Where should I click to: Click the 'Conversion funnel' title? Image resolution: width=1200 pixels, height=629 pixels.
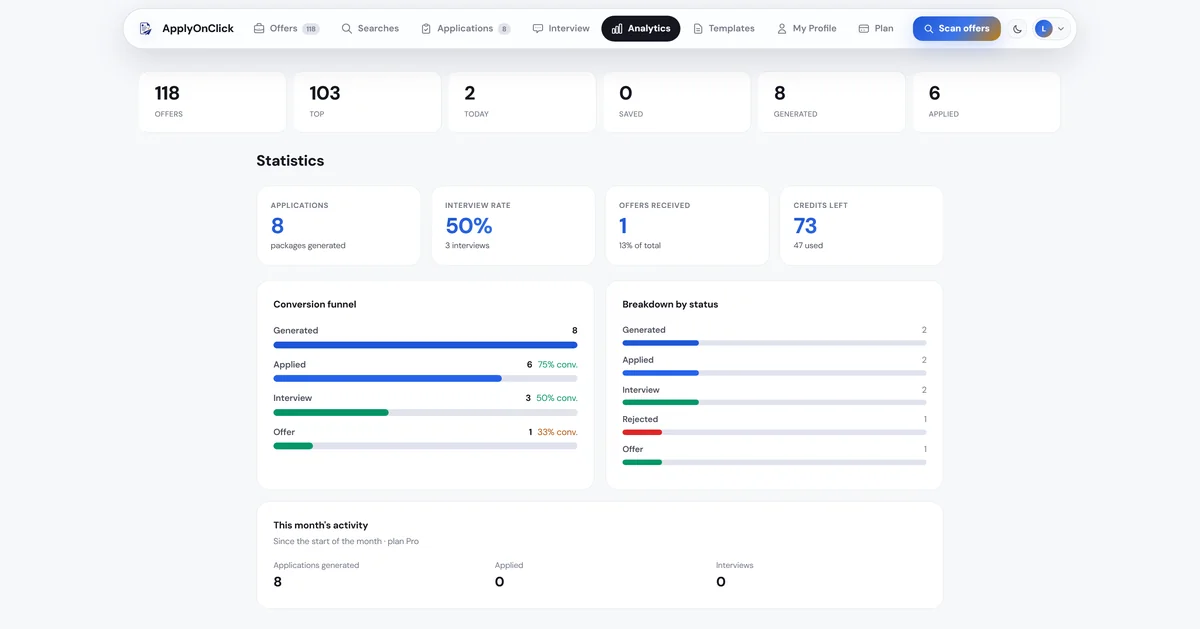click(315, 305)
